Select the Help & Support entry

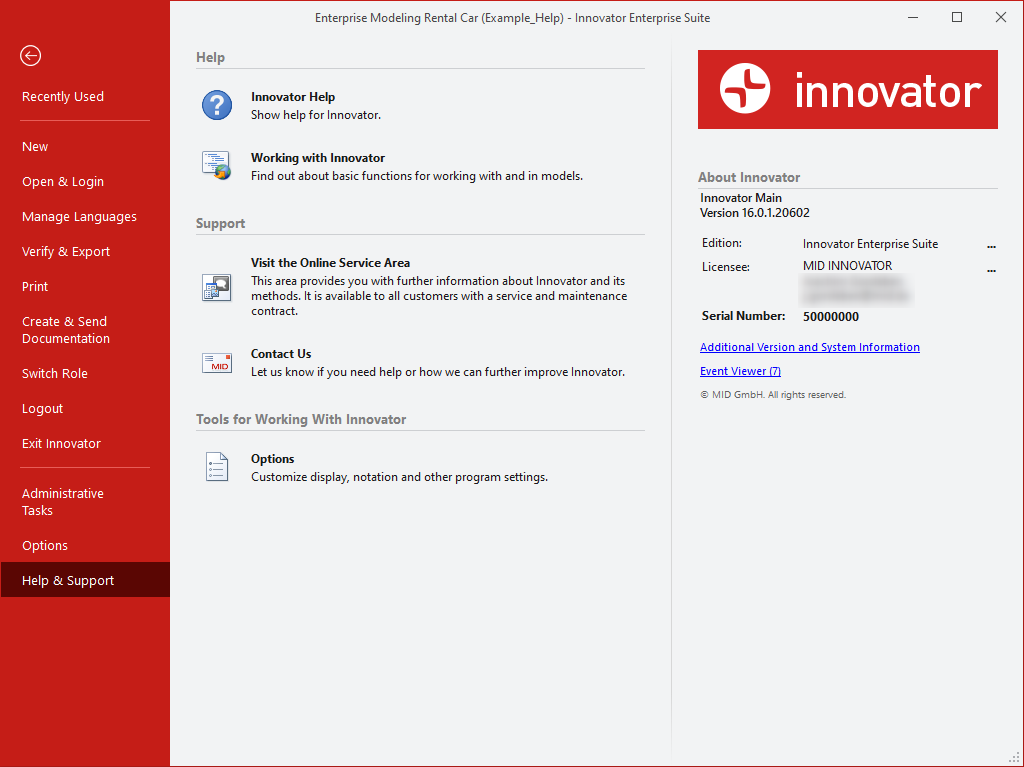pos(85,580)
